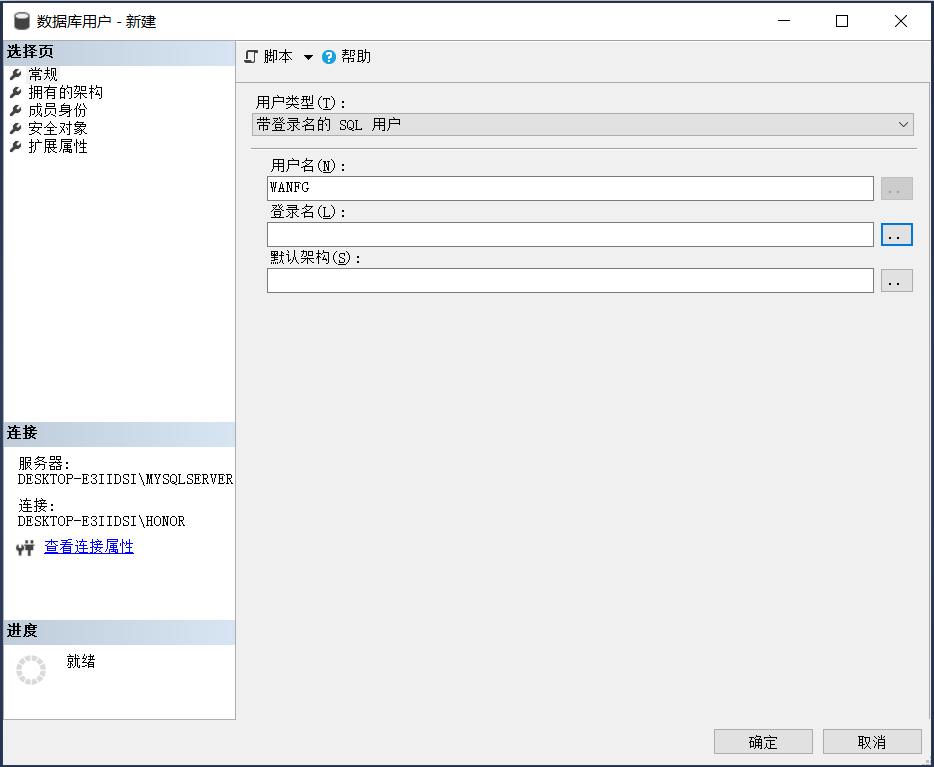Click the connection text DESKTOP-E3IIDSI\HONOR

coord(101,522)
